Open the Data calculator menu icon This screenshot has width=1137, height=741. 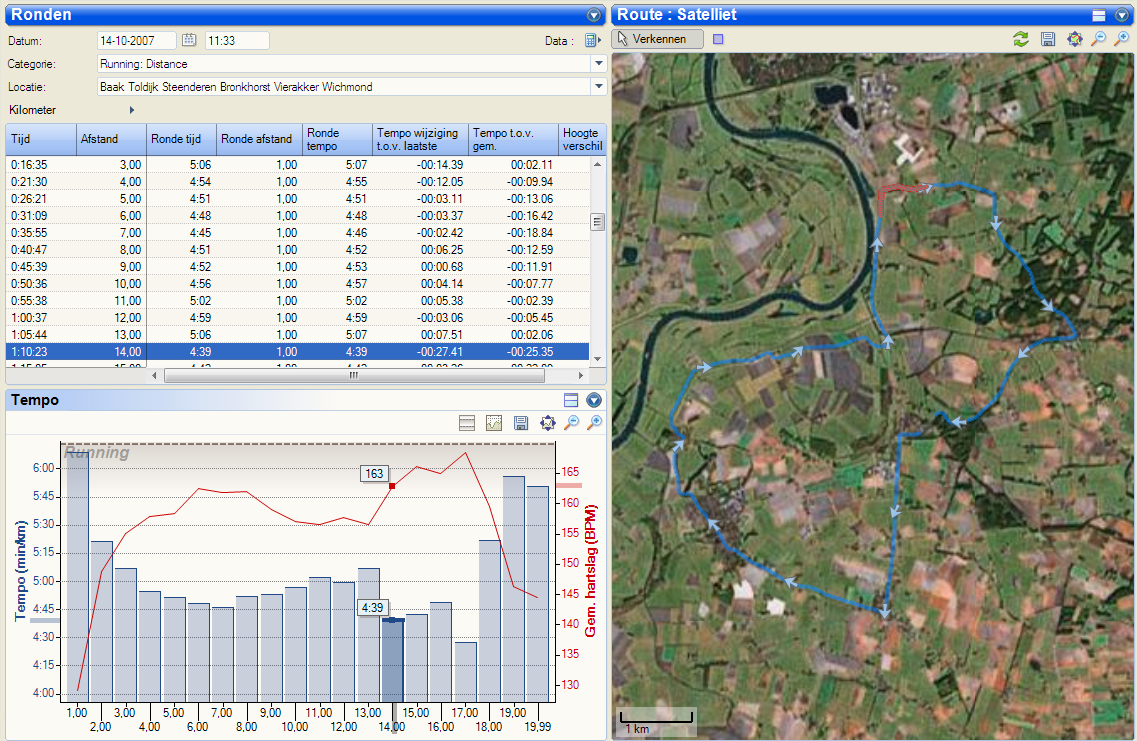[591, 41]
